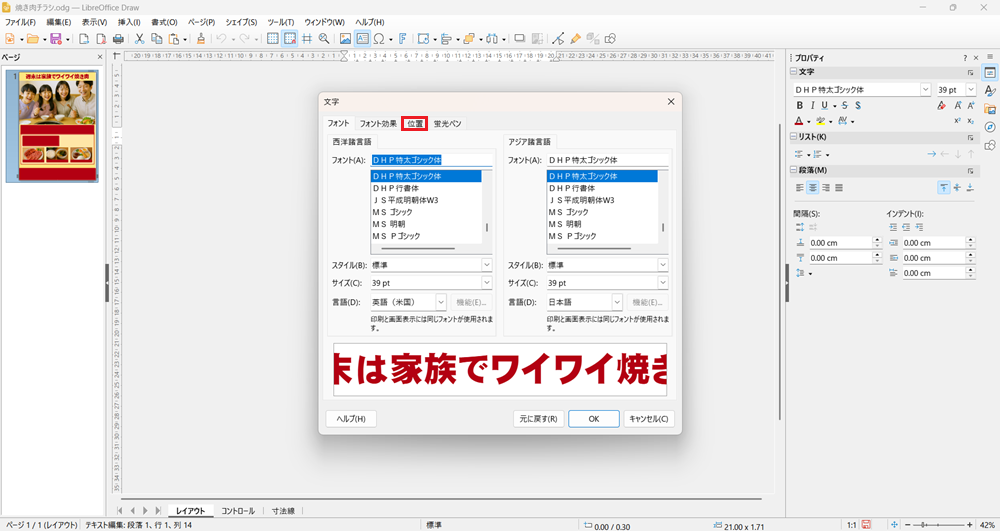This screenshot has width=1000, height=531.
Task: Click the 元に戻す(R) button
Action: pyautogui.click(x=538, y=419)
